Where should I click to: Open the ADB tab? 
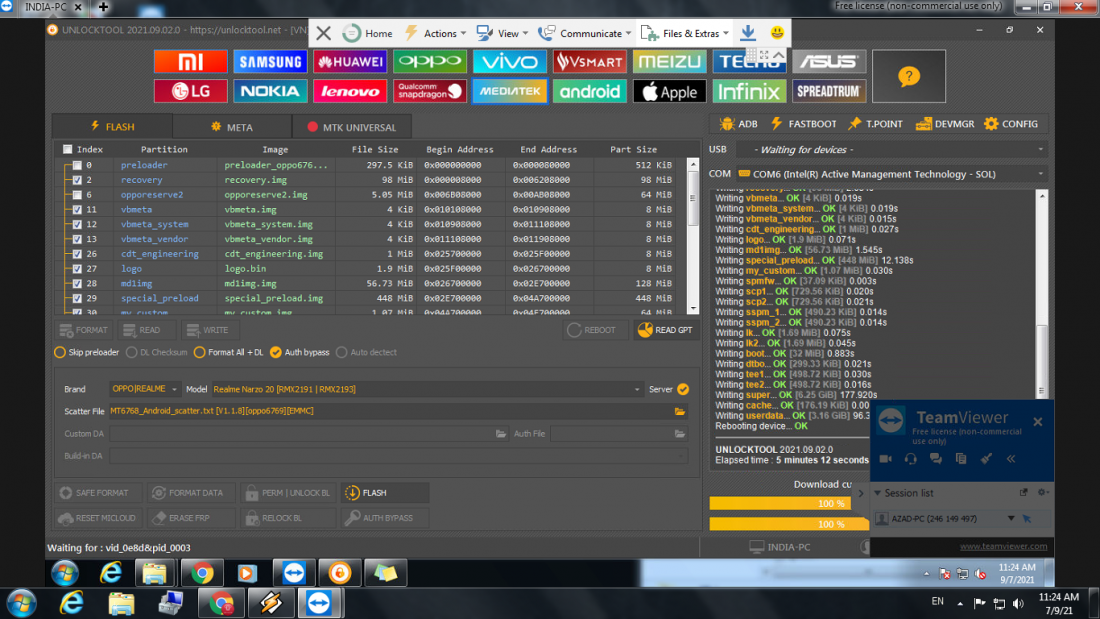(739, 124)
